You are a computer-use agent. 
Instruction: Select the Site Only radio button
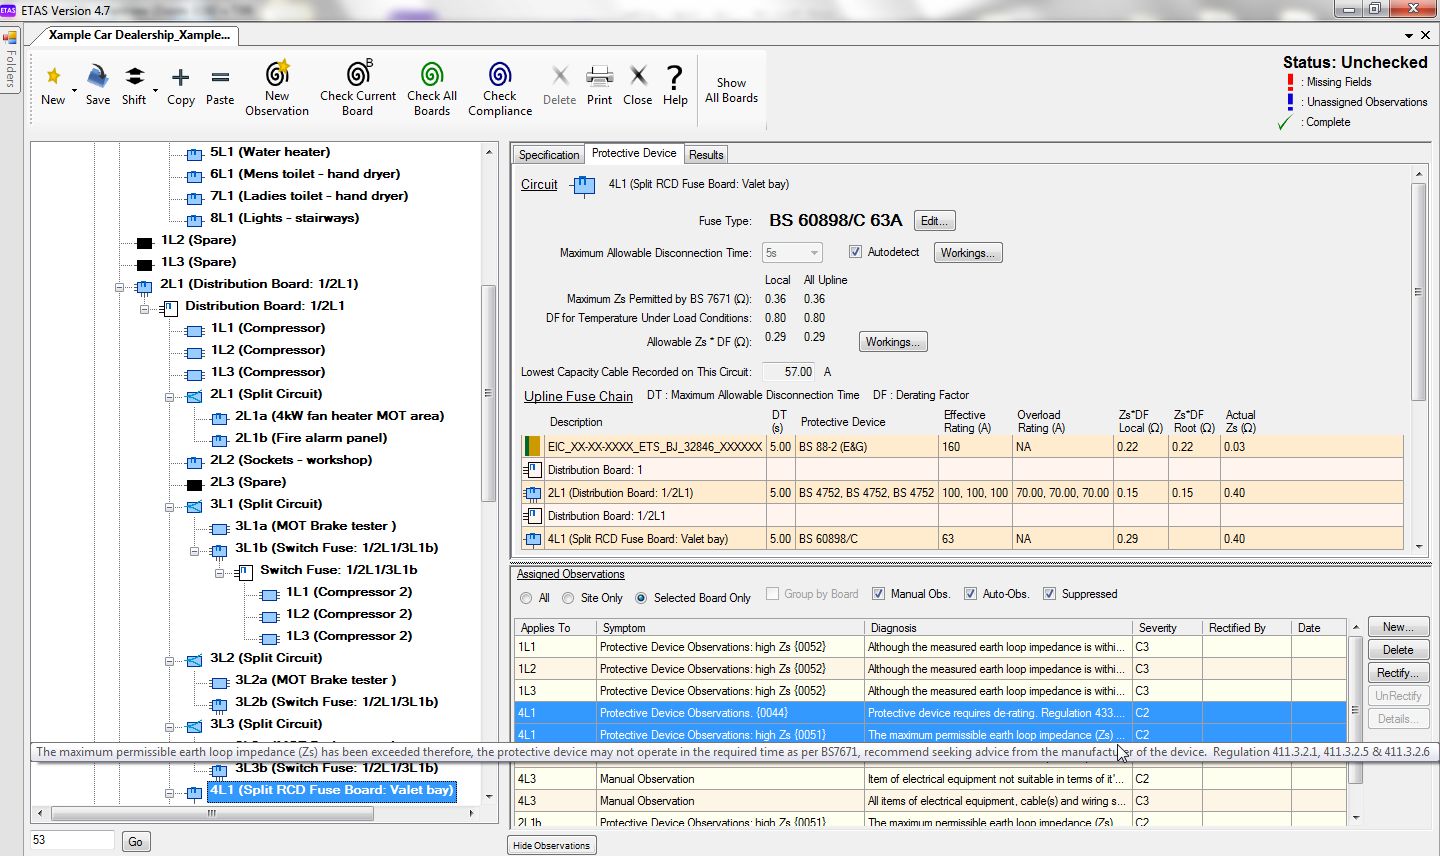(x=568, y=598)
